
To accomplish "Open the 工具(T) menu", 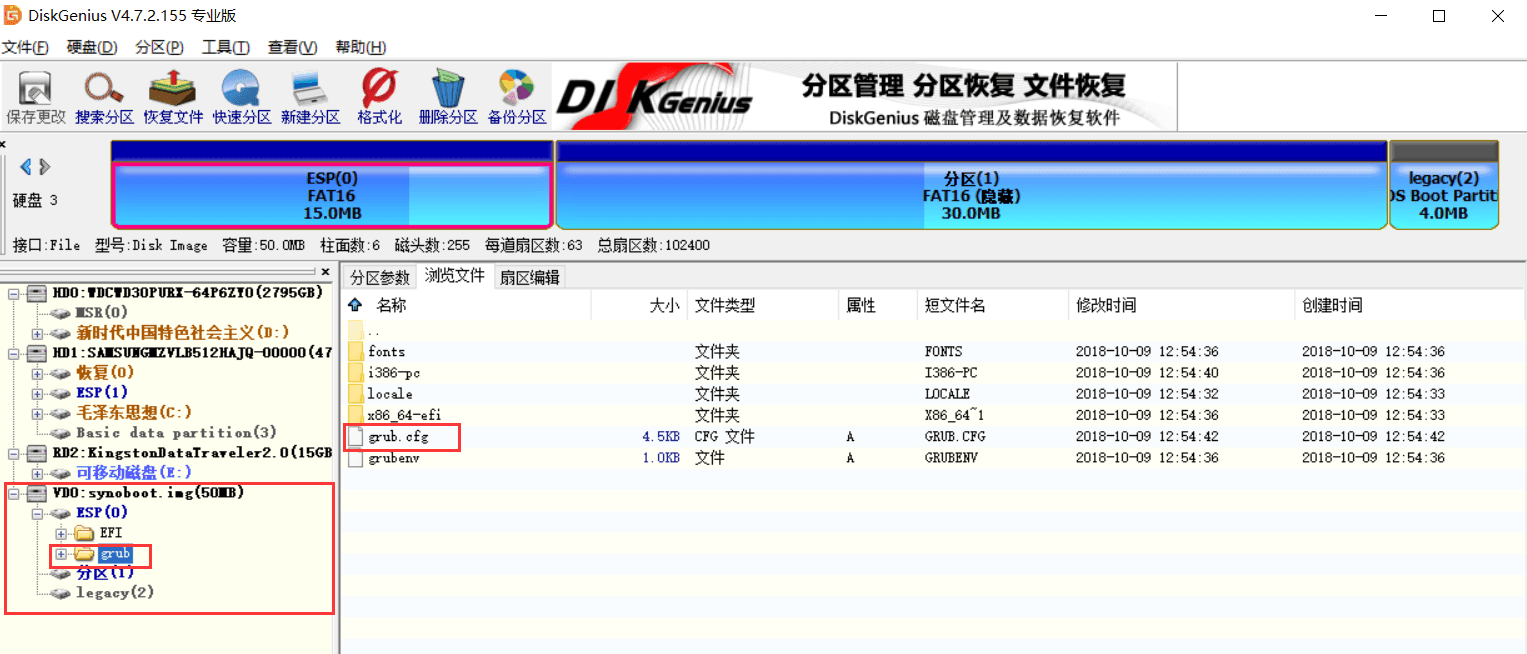I will pos(225,47).
